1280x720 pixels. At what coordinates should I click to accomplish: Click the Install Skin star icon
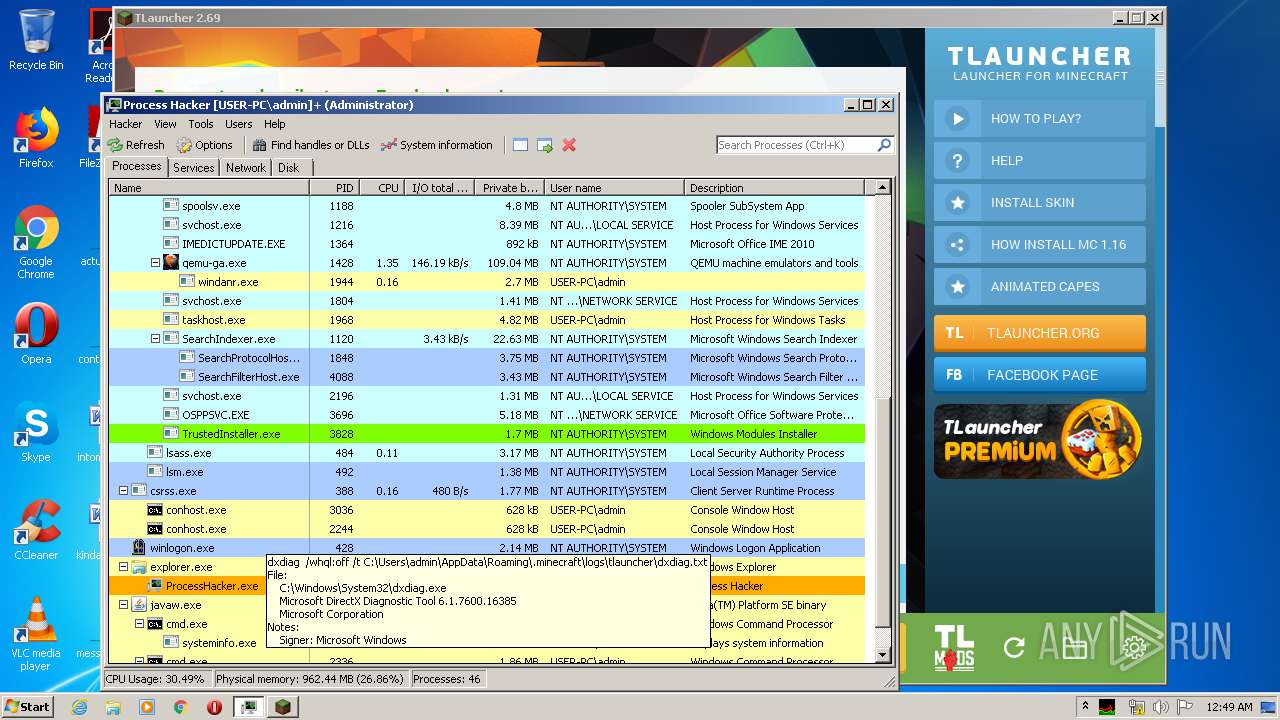957,202
